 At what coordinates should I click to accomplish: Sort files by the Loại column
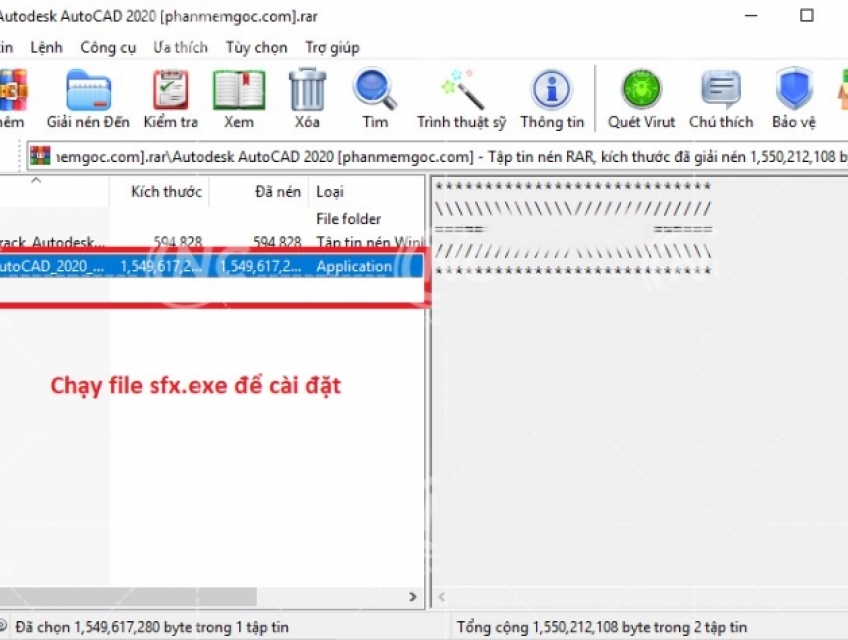(330, 191)
